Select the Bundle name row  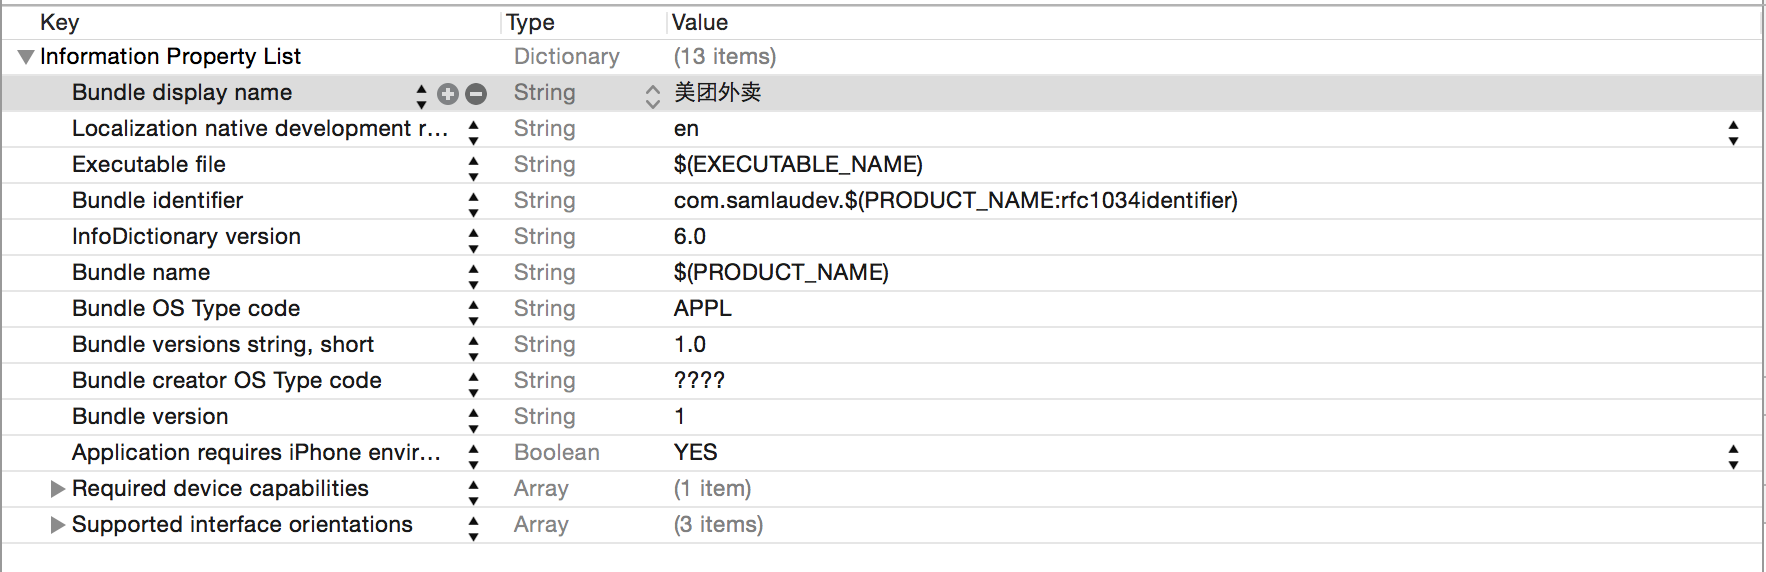pyautogui.click(x=882, y=273)
